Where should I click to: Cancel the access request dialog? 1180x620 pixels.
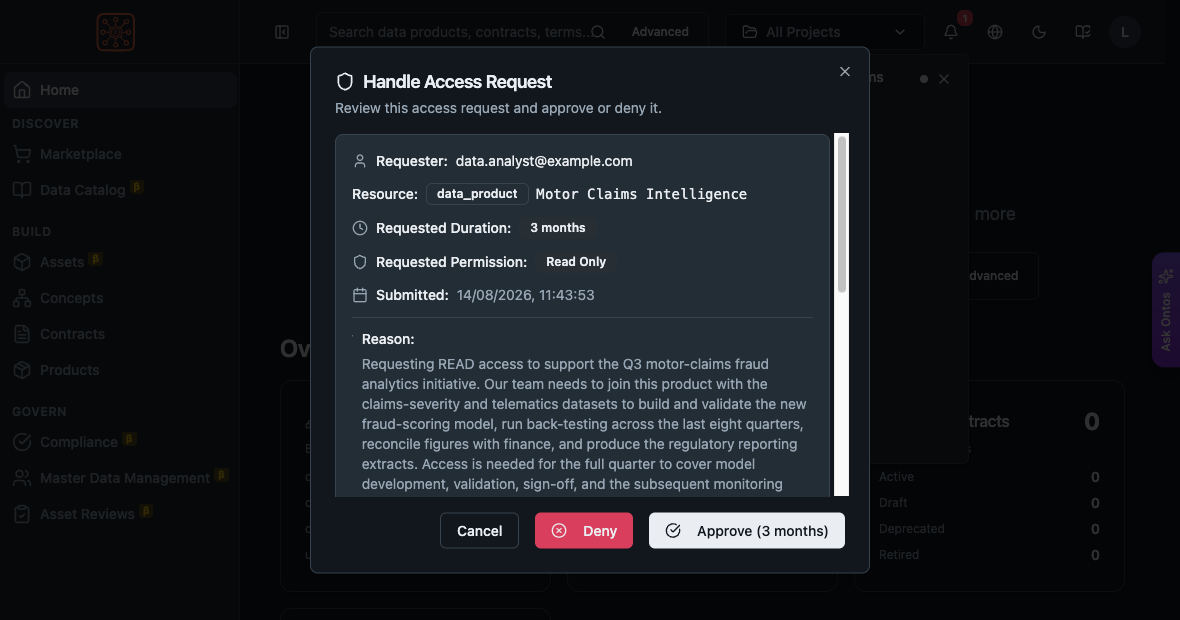pos(479,530)
